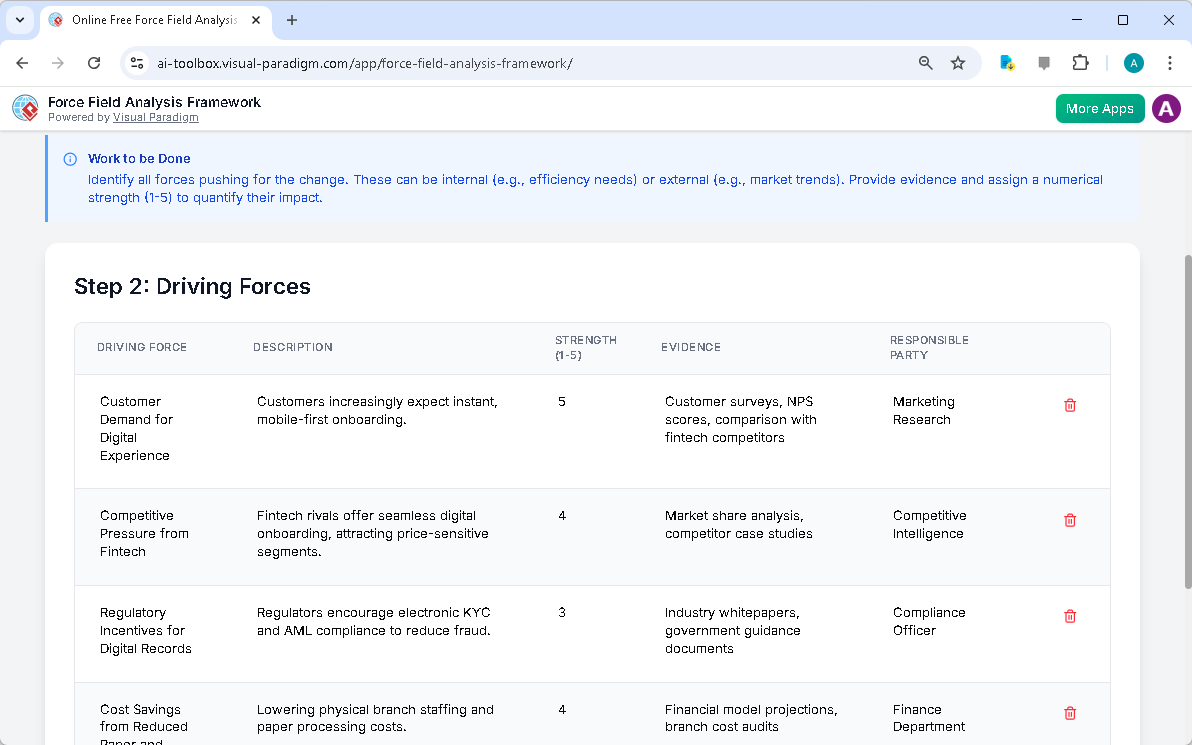1192x745 pixels.
Task: Open site information settings in the address bar
Action: pos(136,62)
